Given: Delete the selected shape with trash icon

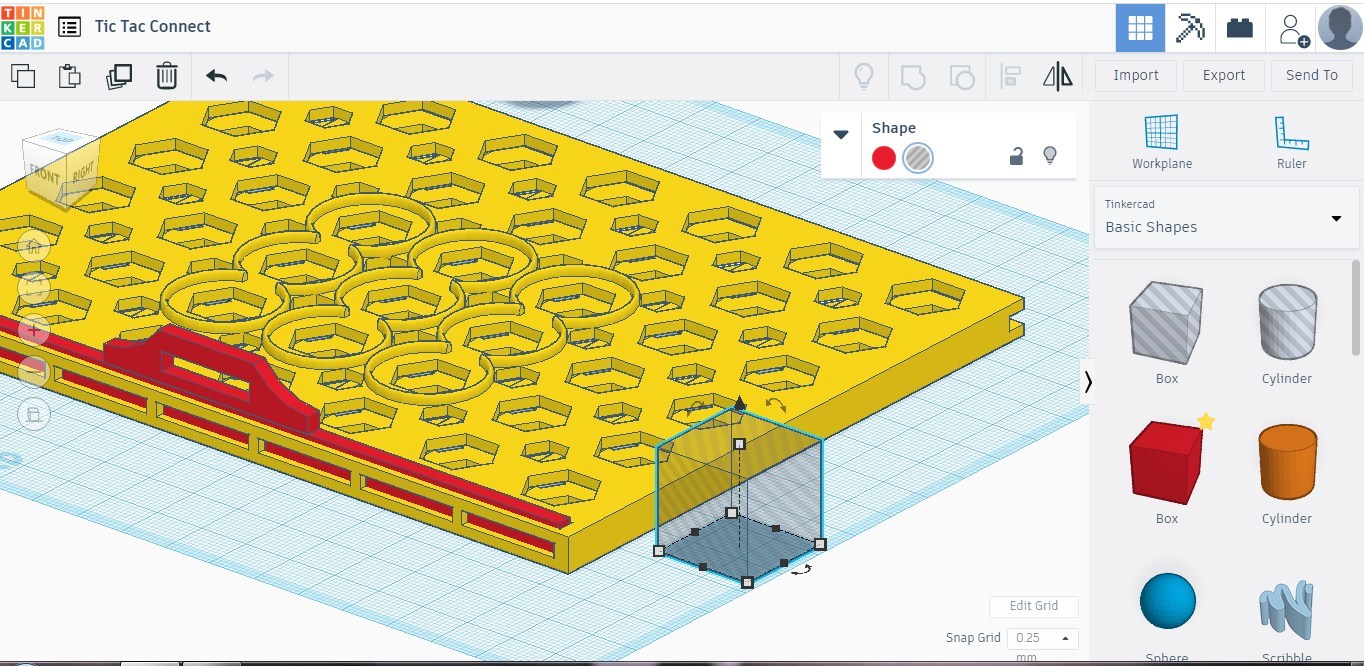Looking at the screenshot, I should point(166,76).
